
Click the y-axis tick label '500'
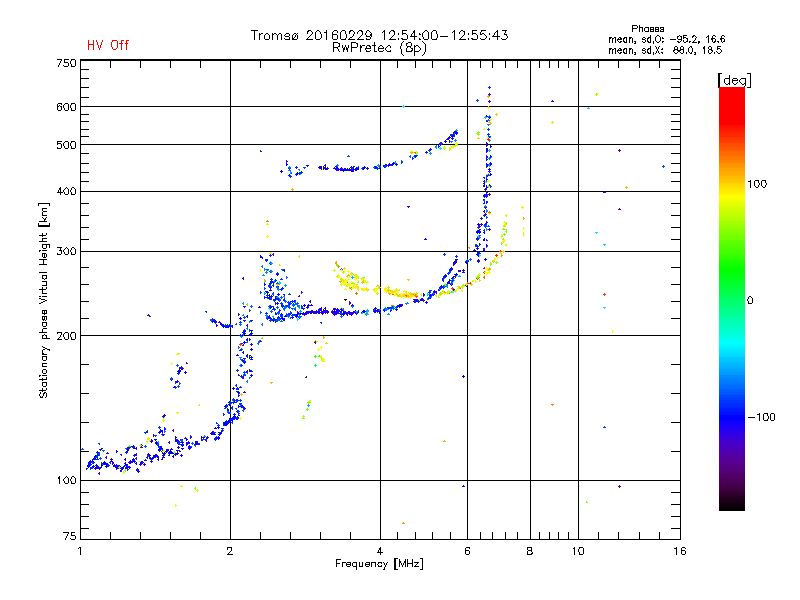pyautogui.click(x=66, y=145)
